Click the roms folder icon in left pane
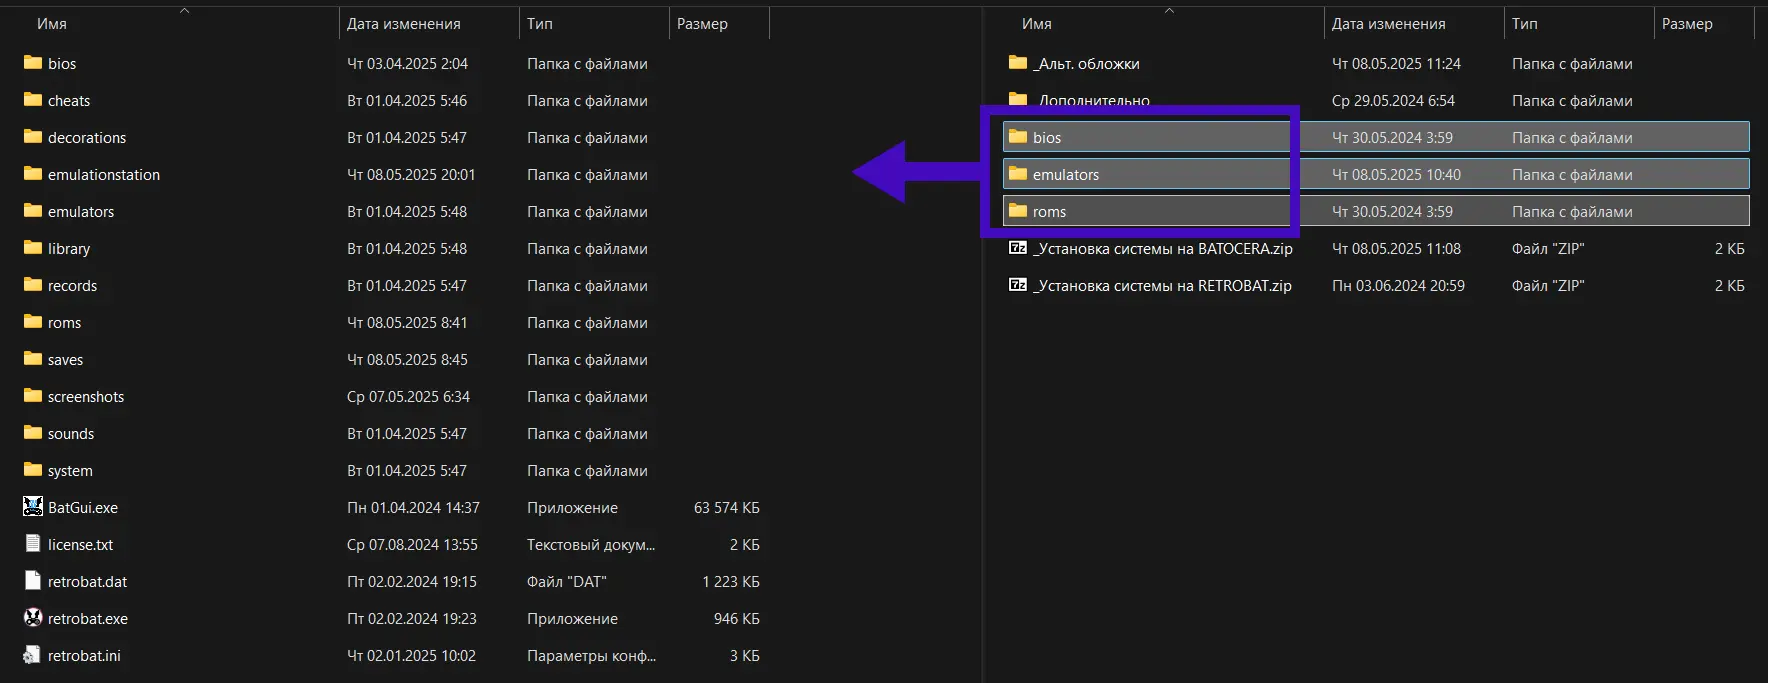The width and height of the screenshot is (1768, 683). [x=33, y=322]
